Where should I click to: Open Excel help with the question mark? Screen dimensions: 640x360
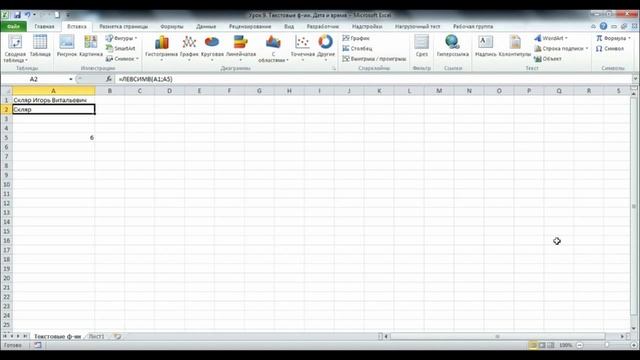point(603,26)
